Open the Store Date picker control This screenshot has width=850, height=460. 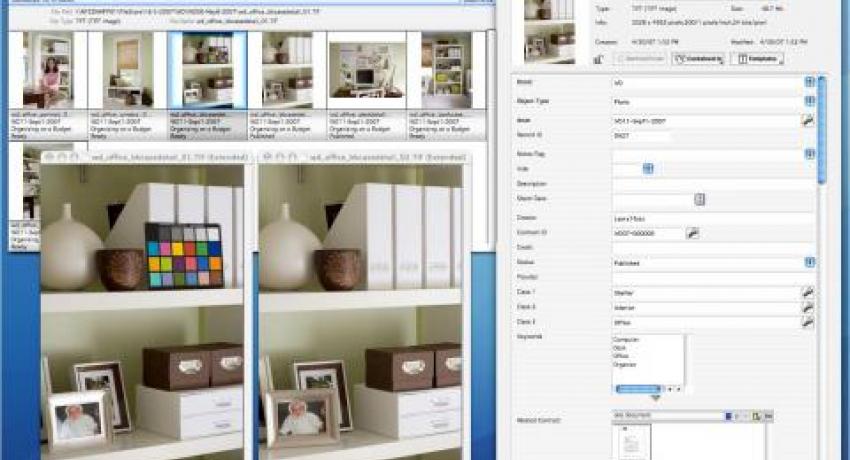pos(699,199)
